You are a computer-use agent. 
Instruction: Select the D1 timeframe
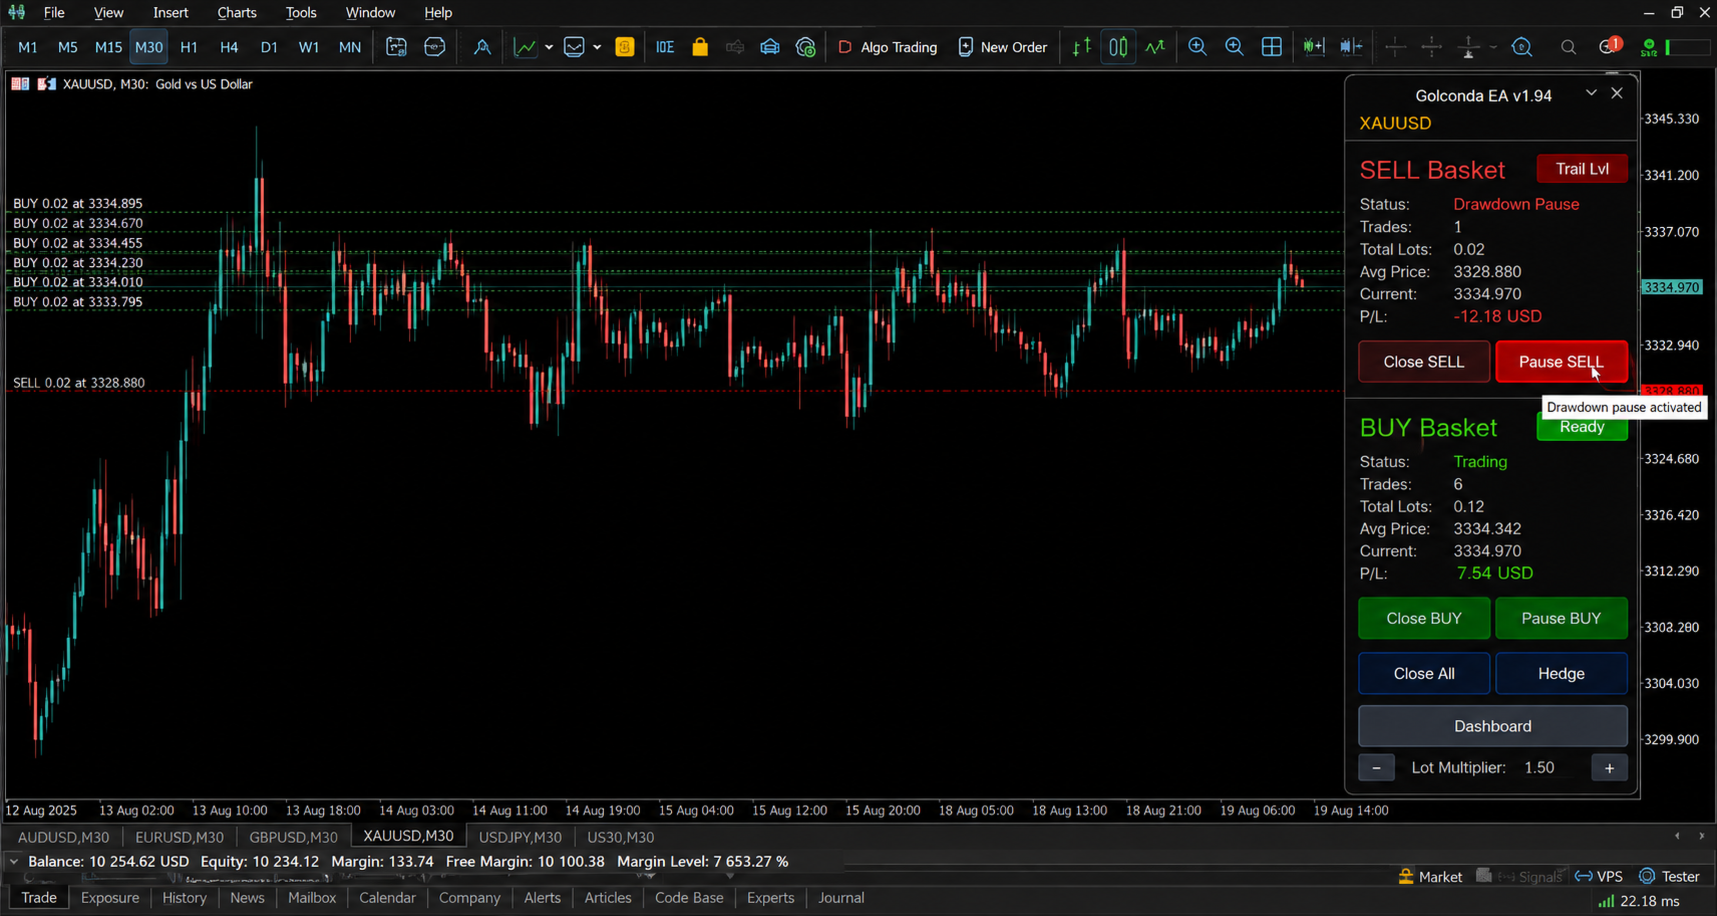coord(269,47)
